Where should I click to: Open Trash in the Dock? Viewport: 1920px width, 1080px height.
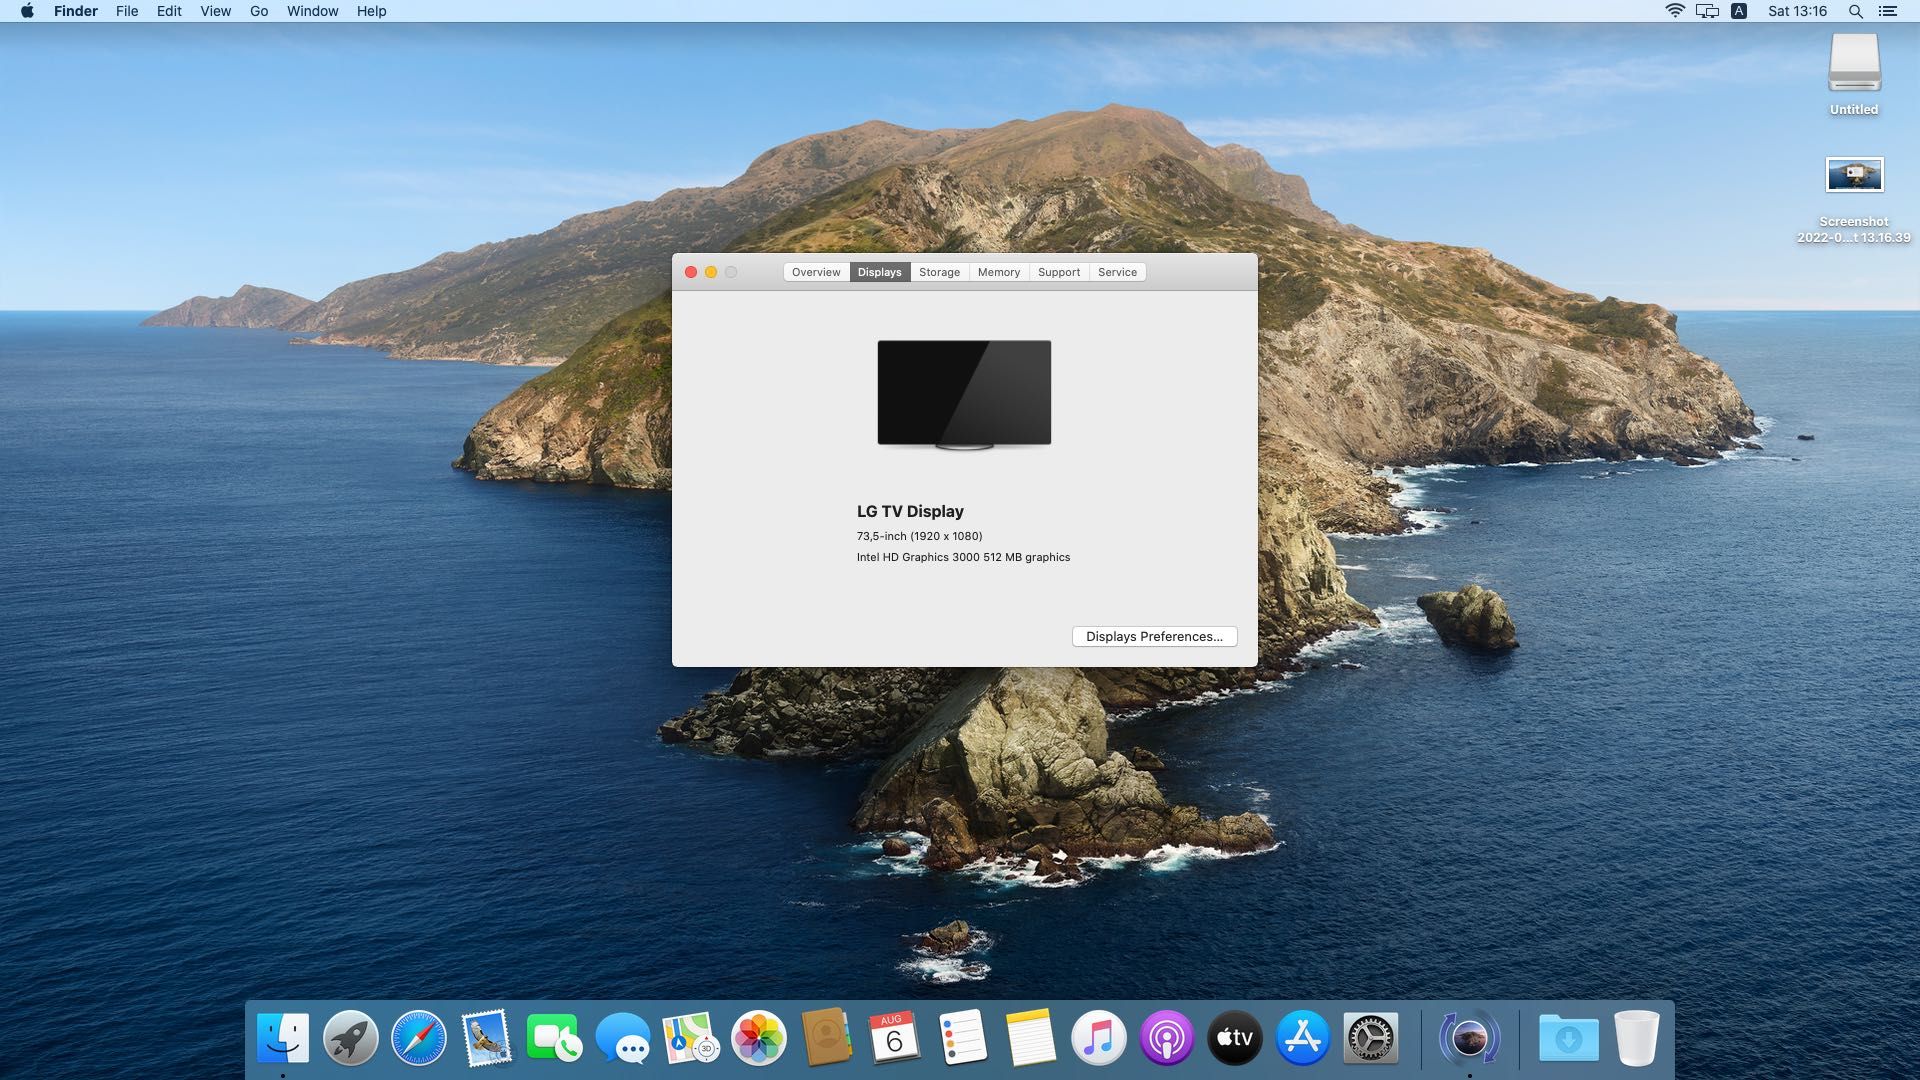click(x=1637, y=1038)
